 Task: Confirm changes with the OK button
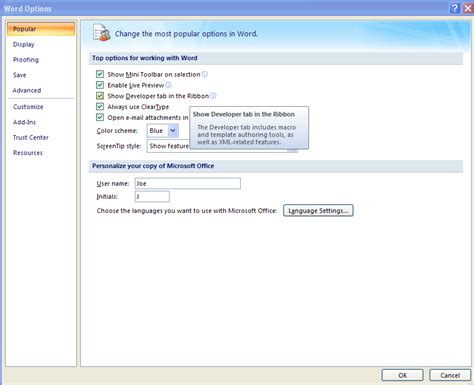(402, 375)
